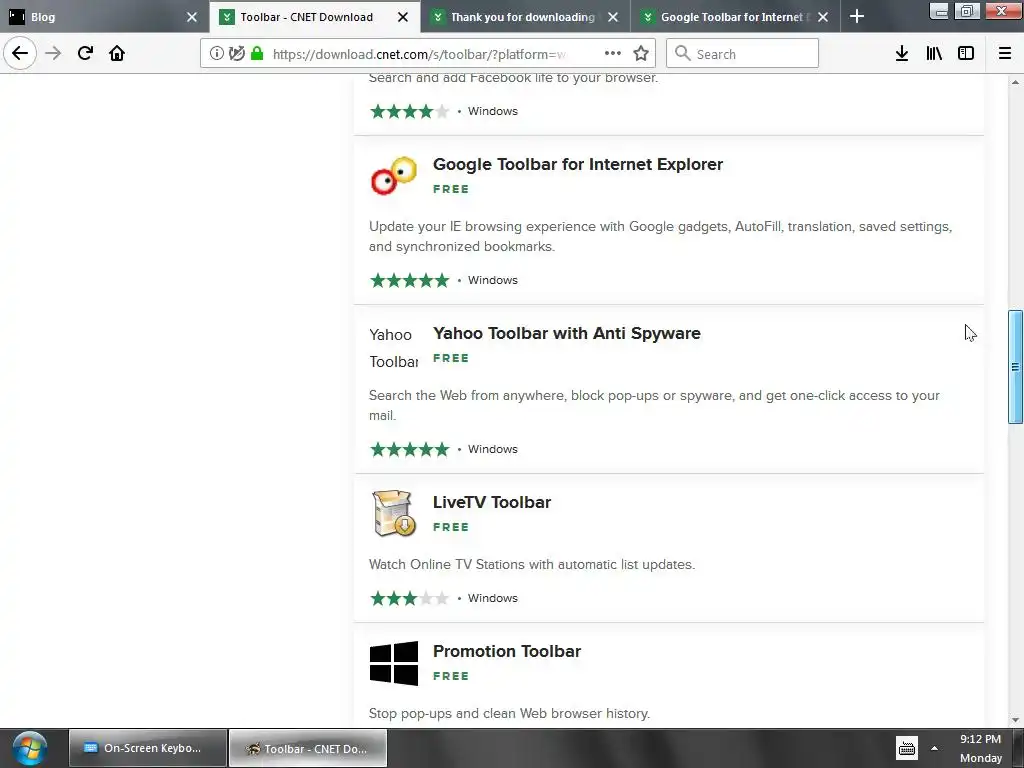Click the scrollbar up arrow
The height and width of the screenshot is (768, 1024).
[x=1015, y=82]
